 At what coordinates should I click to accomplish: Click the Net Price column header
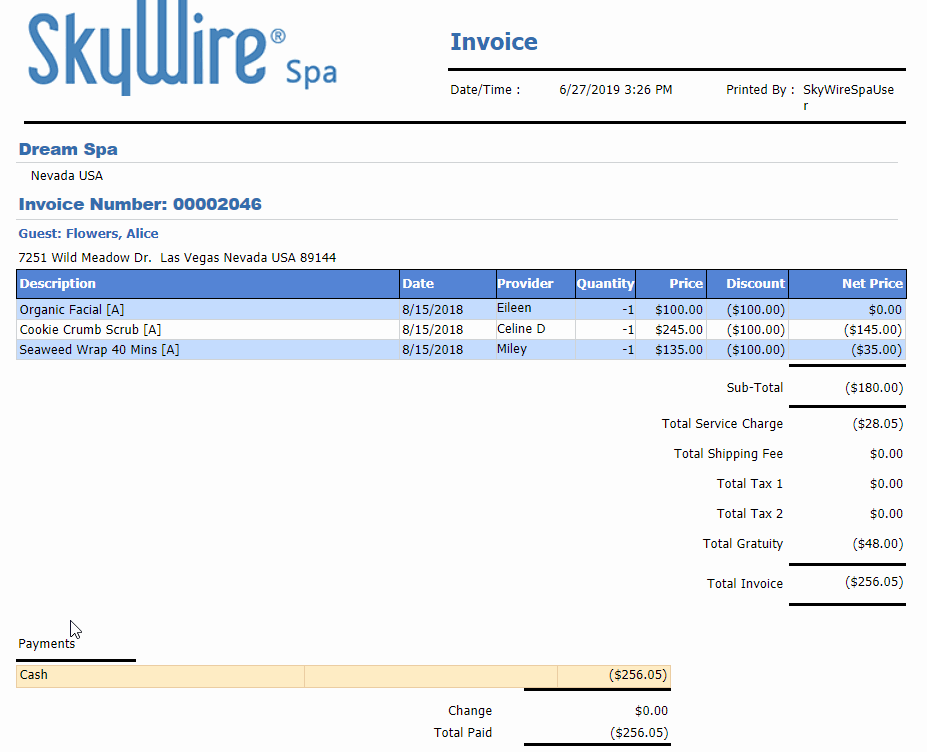click(x=871, y=284)
